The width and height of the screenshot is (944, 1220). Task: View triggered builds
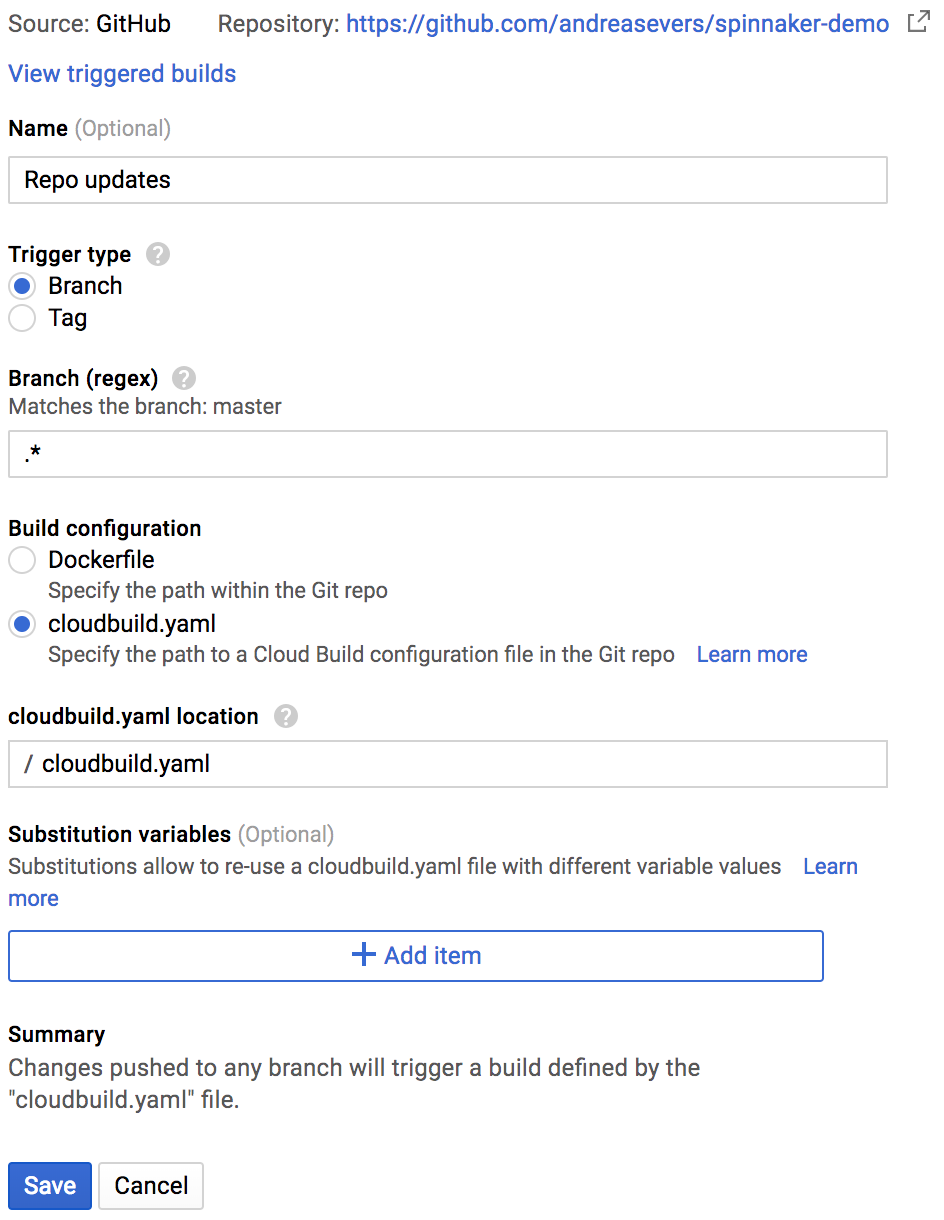pos(122,74)
